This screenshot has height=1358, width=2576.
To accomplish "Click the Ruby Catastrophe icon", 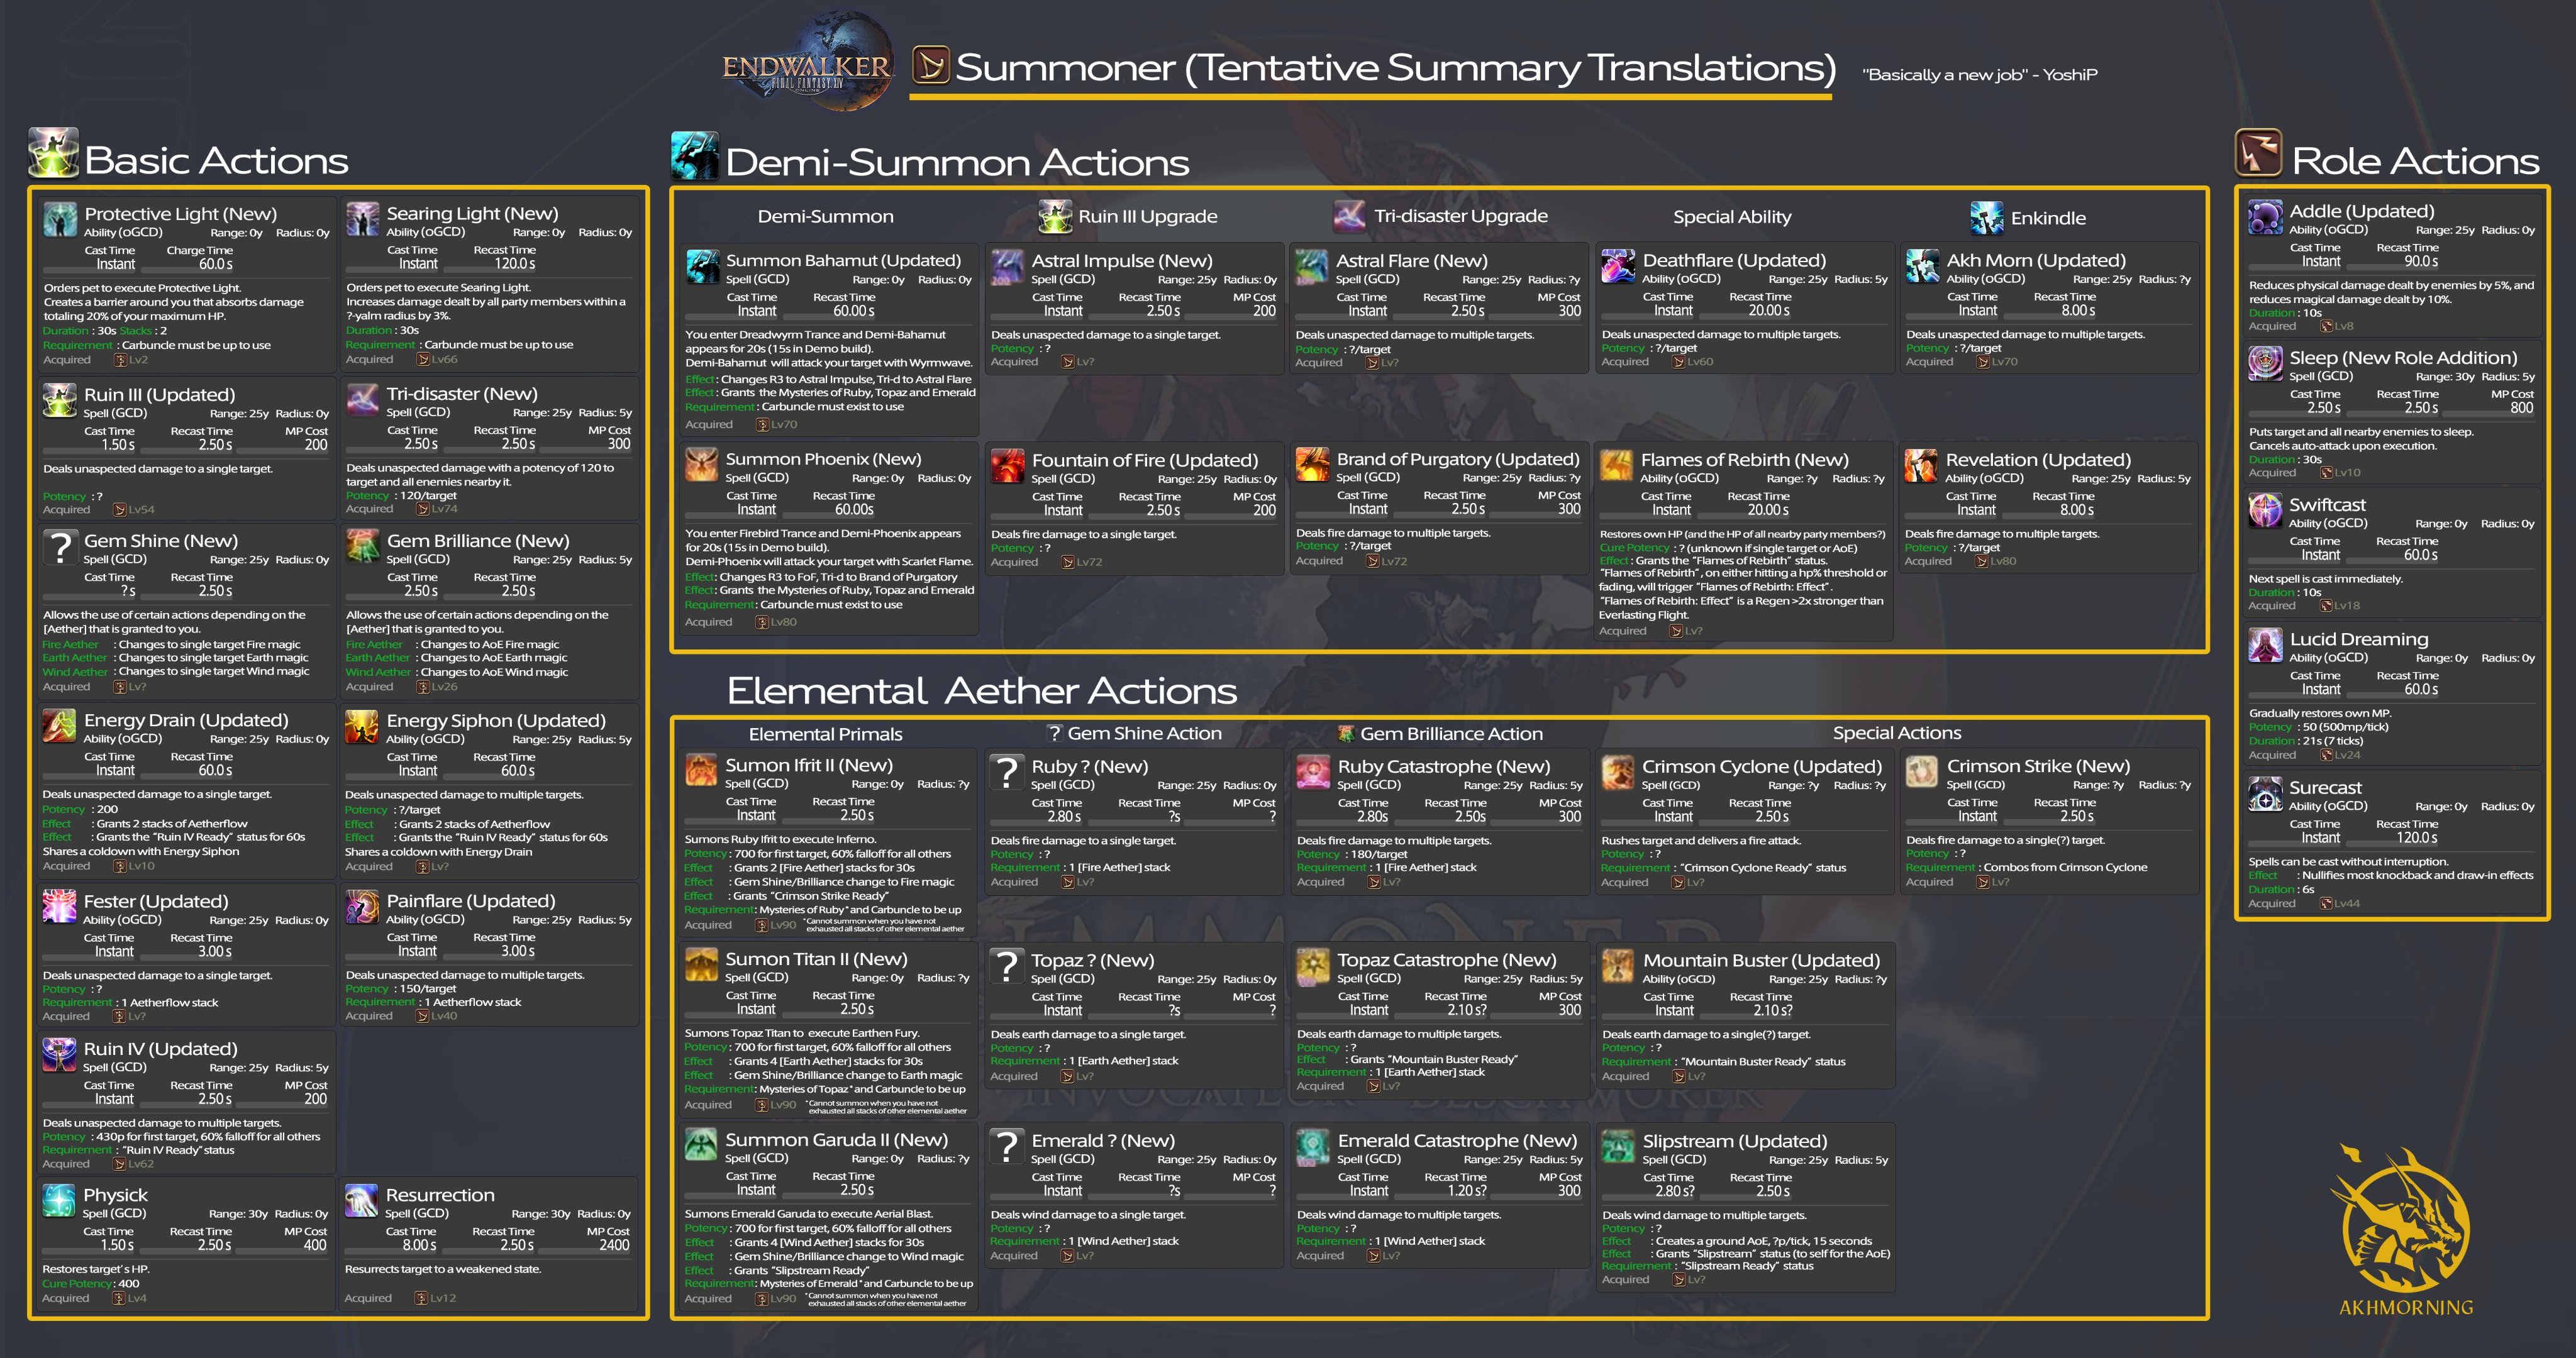I will [x=1313, y=772].
